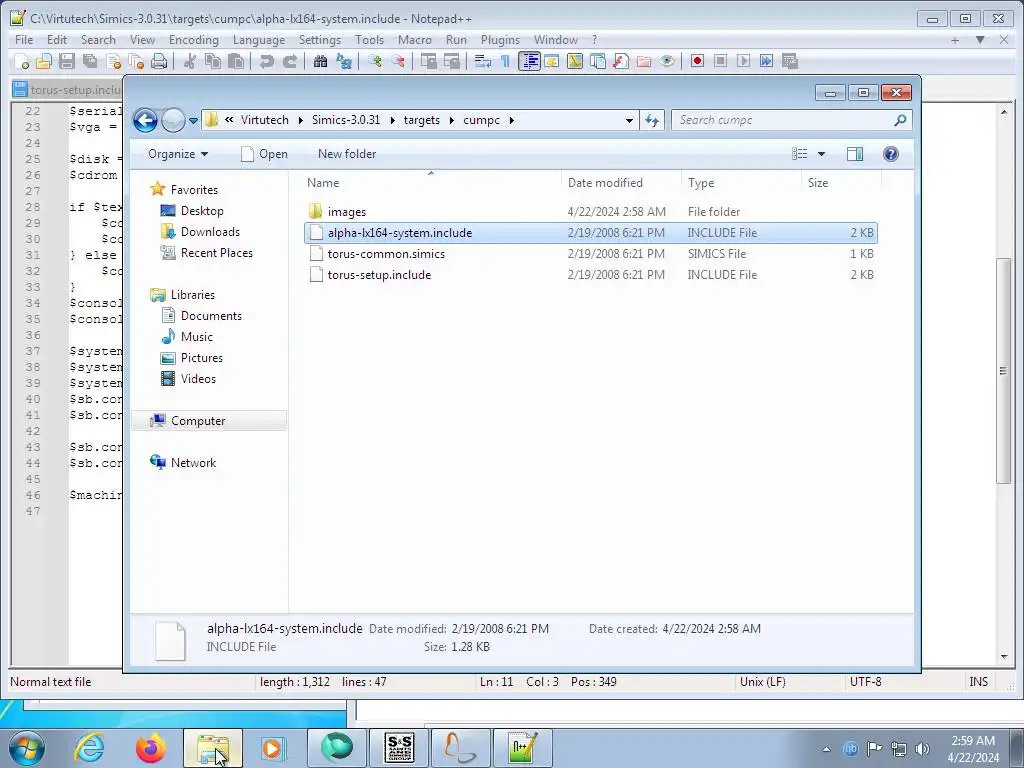Click the Save Recorded Macro icon

click(790, 61)
